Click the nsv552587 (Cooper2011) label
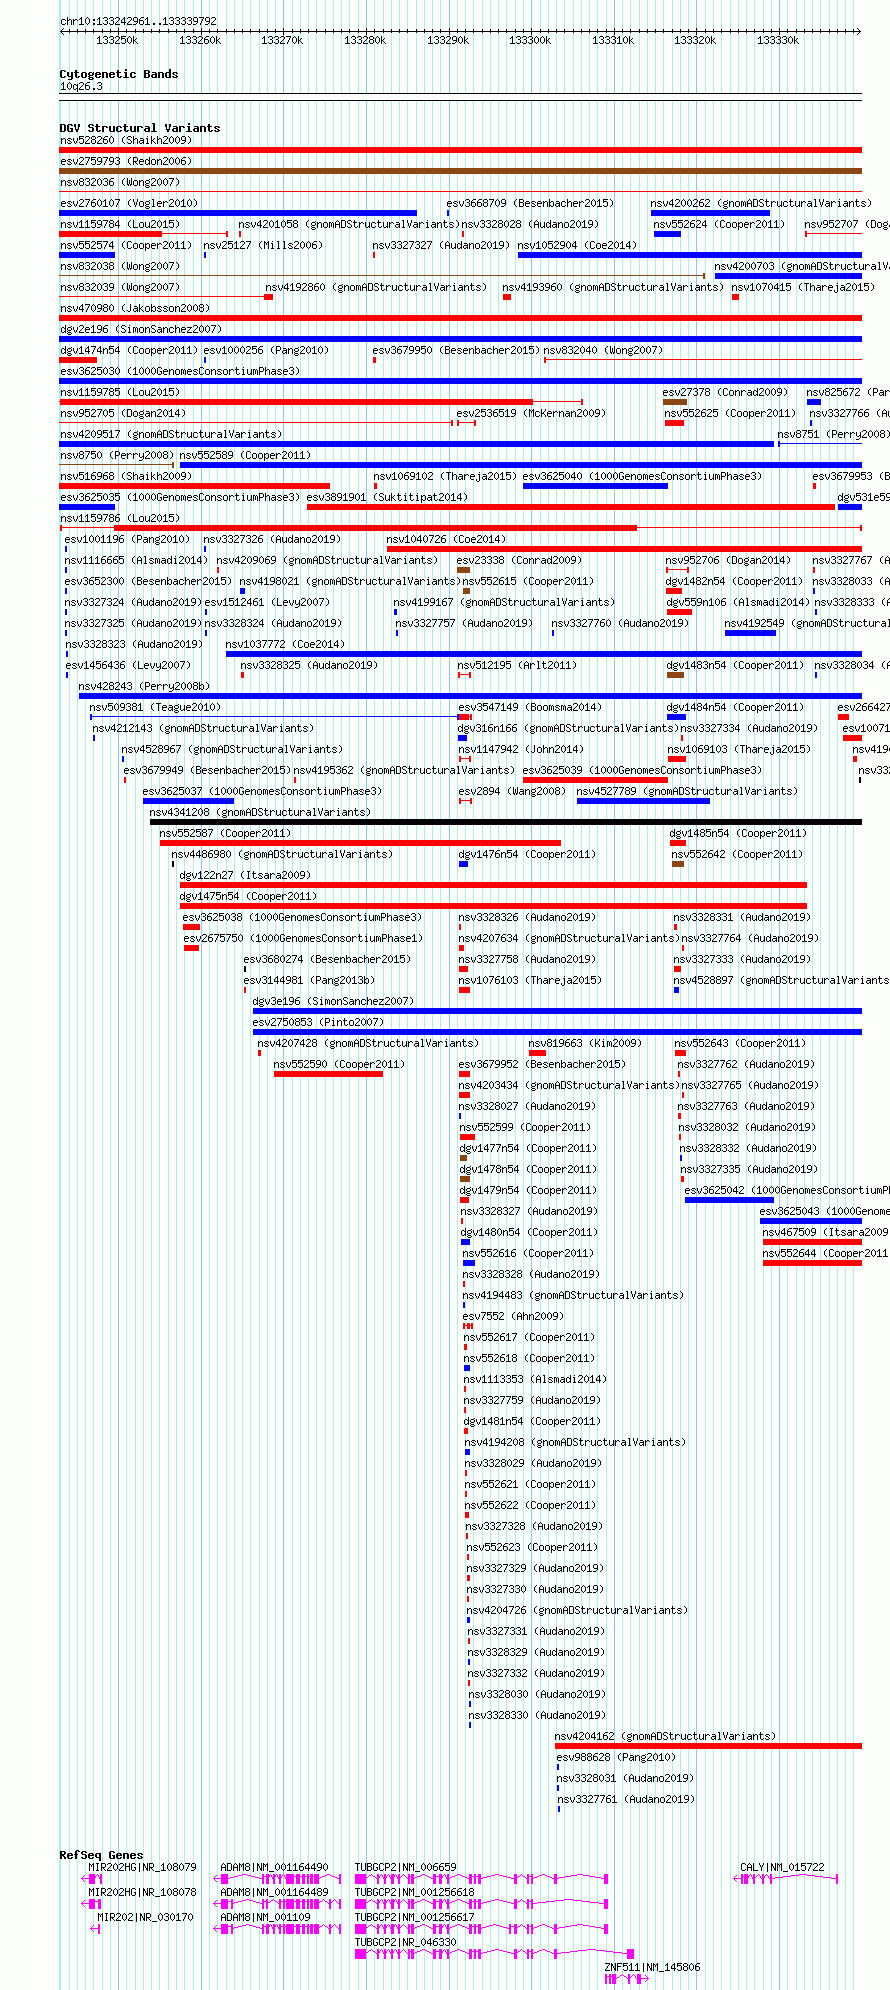The image size is (890, 1990). pos(225,833)
